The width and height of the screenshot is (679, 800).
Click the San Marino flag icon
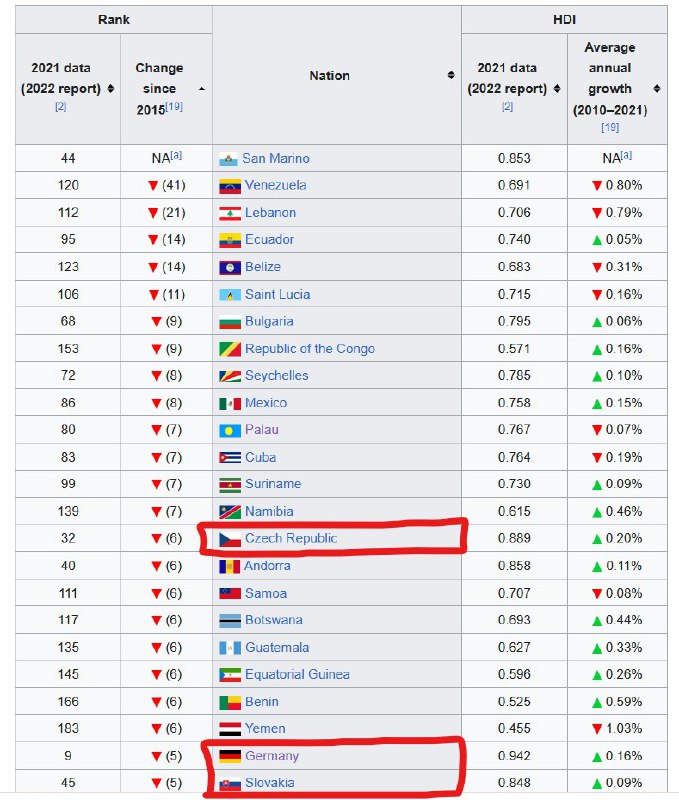point(228,159)
